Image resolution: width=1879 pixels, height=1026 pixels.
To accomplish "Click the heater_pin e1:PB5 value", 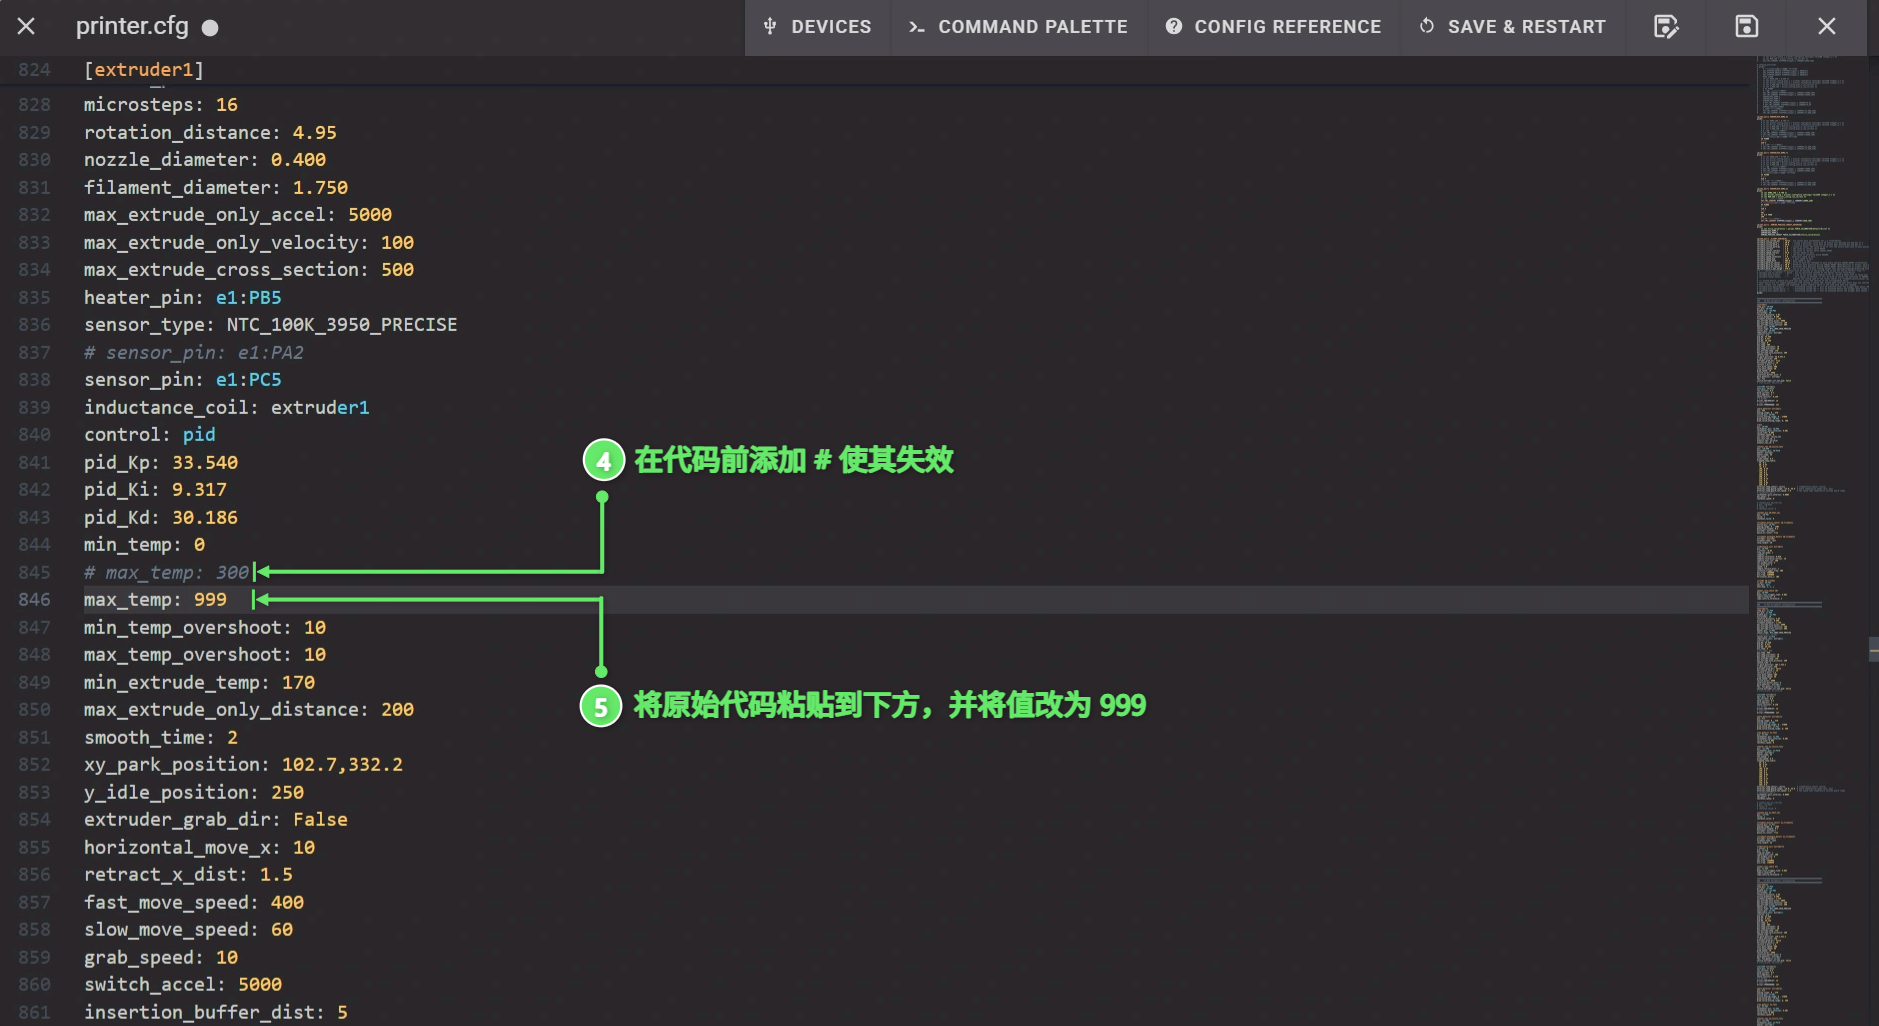I will 248,298.
